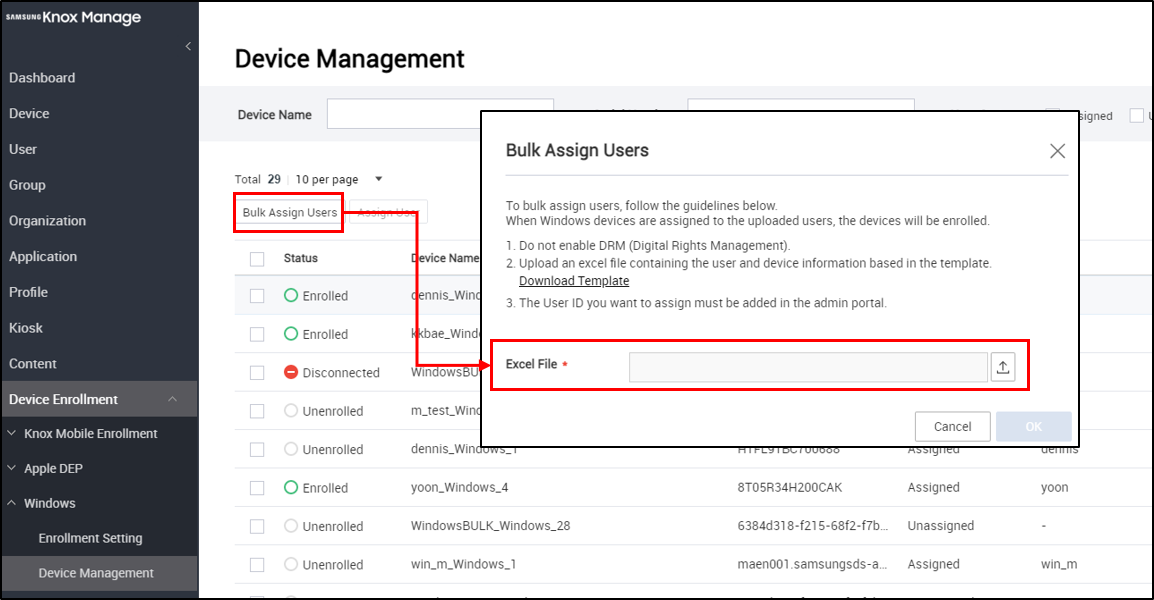Check the WindowsBULK_Windows_28 row checkbox
The width and height of the screenshot is (1154, 600).
[257, 526]
